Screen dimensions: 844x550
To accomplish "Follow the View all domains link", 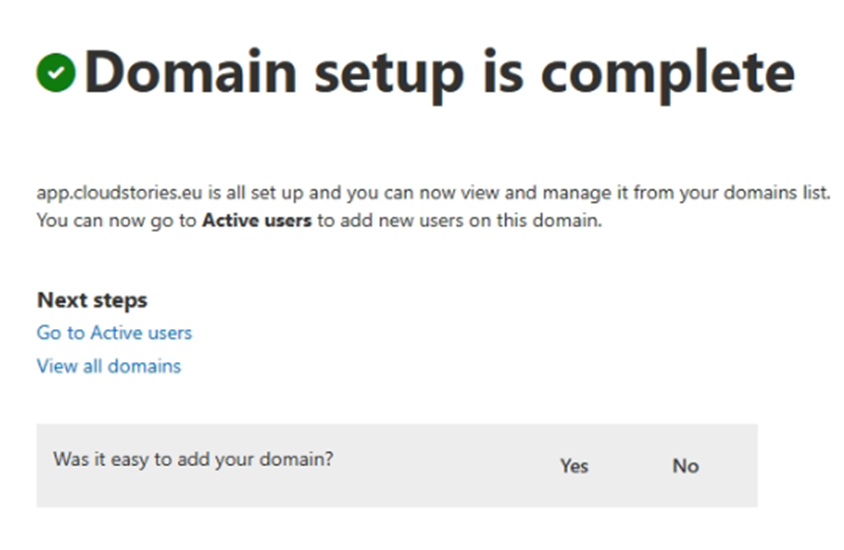I will click(x=109, y=366).
